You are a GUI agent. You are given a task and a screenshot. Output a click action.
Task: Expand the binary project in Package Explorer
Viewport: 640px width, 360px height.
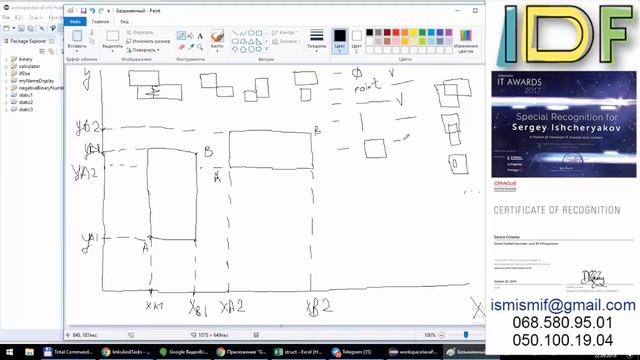(x=6, y=59)
